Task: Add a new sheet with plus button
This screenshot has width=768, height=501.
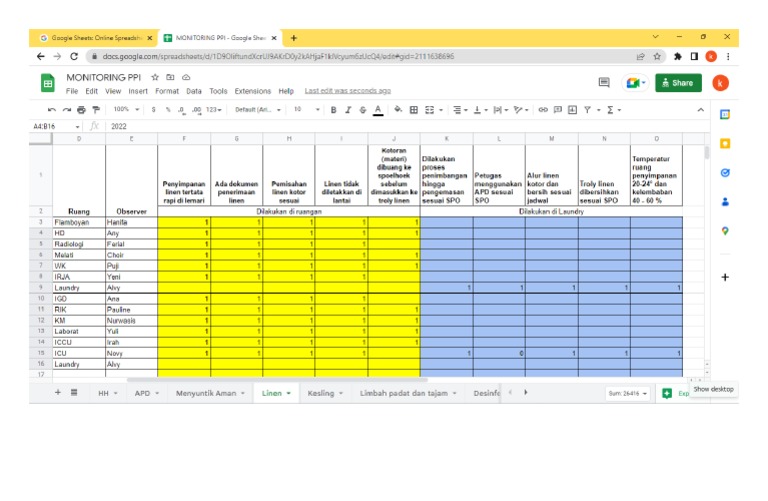Action: pos(58,393)
